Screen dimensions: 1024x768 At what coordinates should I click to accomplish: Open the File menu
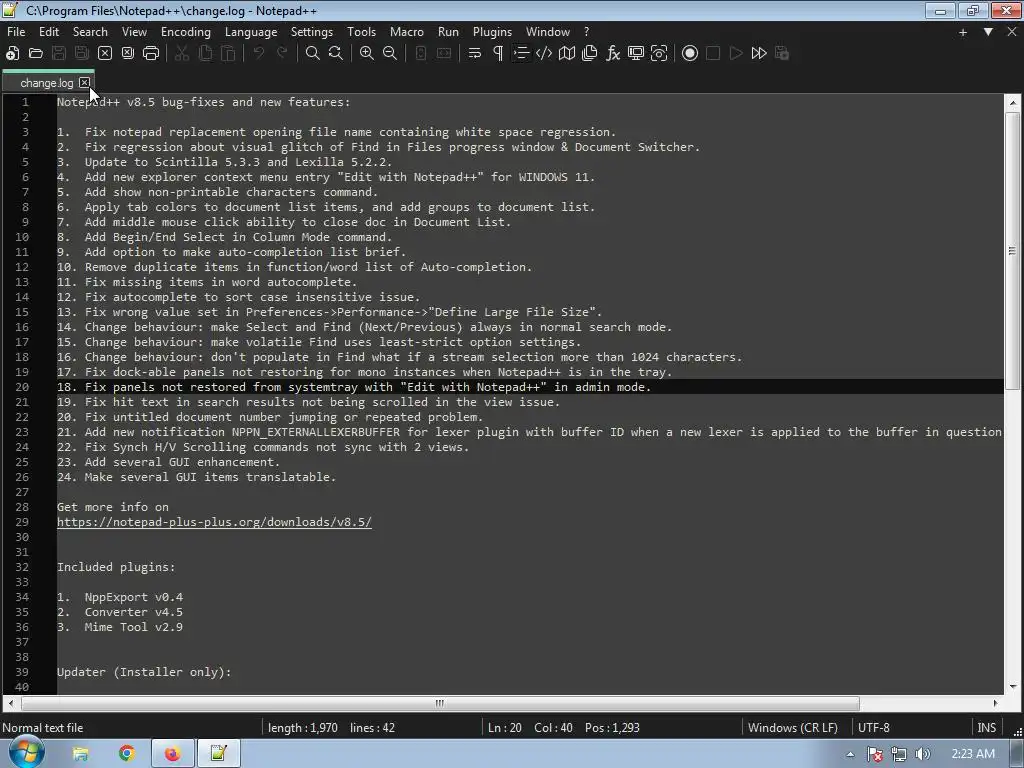[x=16, y=31]
